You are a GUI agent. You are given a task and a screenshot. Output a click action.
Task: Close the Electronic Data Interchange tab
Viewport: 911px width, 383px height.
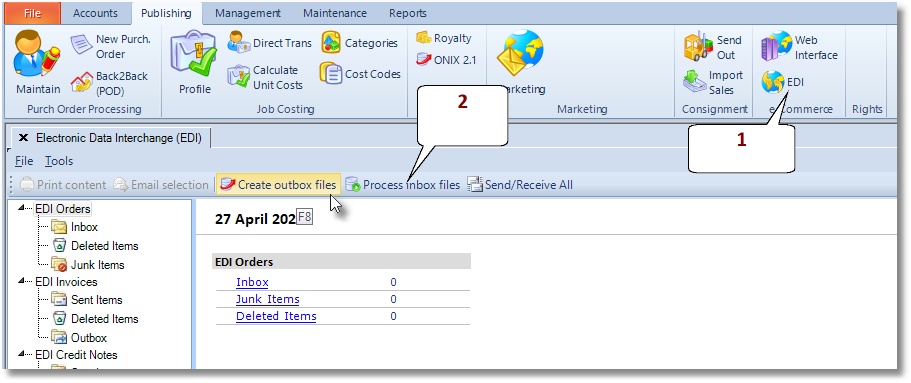click(x=23, y=138)
